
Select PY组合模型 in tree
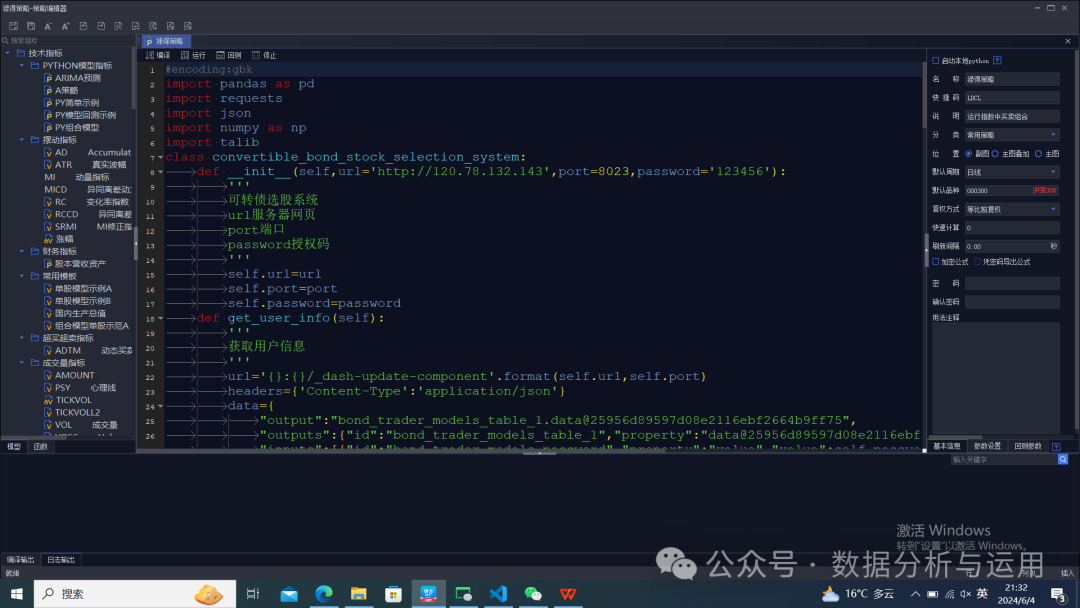[x=77, y=127]
